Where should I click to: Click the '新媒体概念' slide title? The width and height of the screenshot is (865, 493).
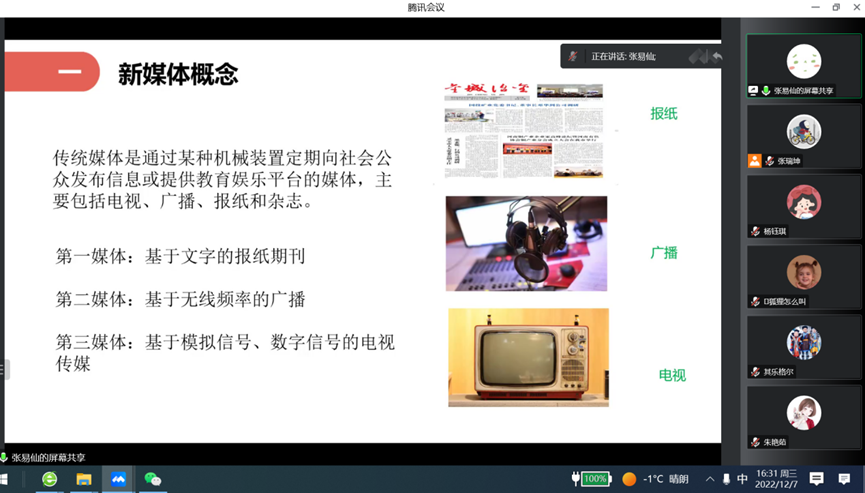[178, 74]
